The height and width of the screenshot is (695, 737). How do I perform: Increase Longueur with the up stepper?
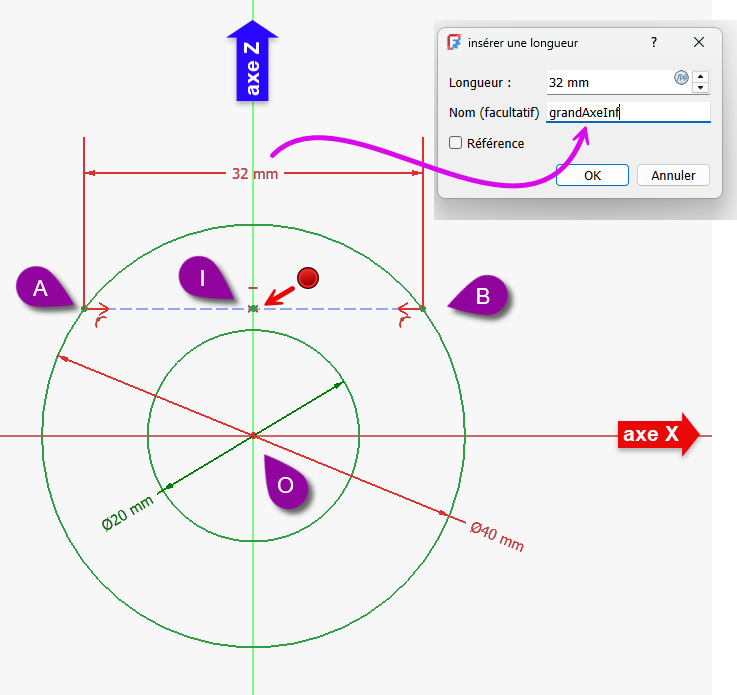click(x=700, y=76)
